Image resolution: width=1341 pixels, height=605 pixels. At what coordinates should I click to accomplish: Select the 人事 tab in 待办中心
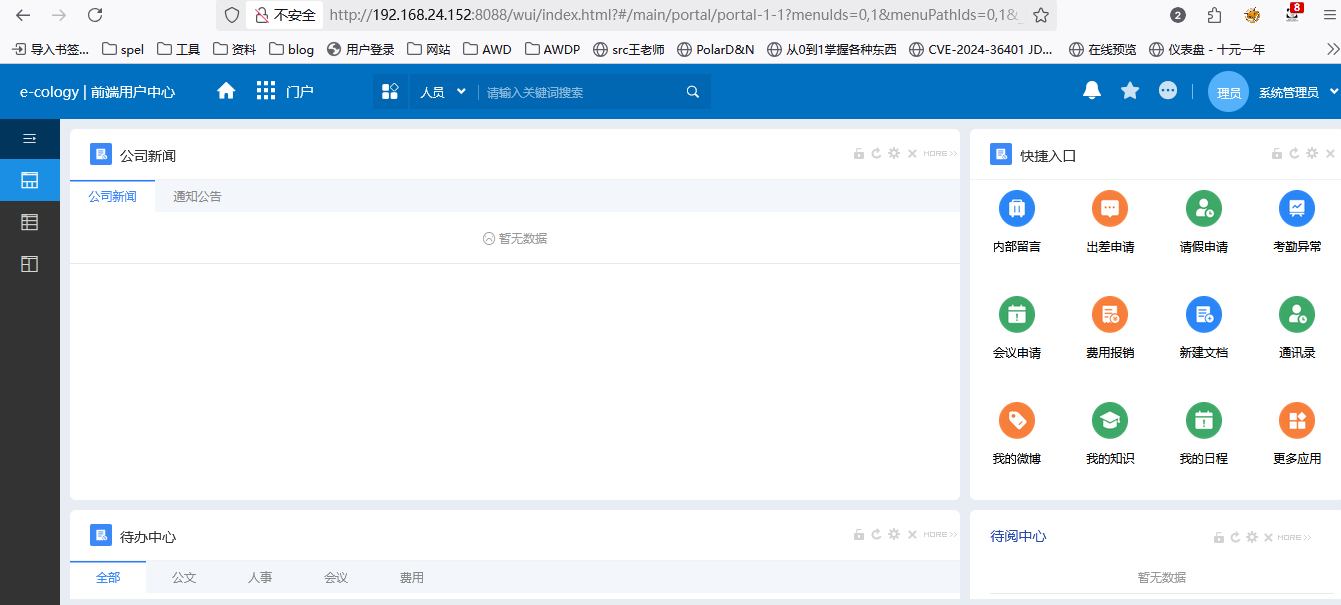(260, 577)
